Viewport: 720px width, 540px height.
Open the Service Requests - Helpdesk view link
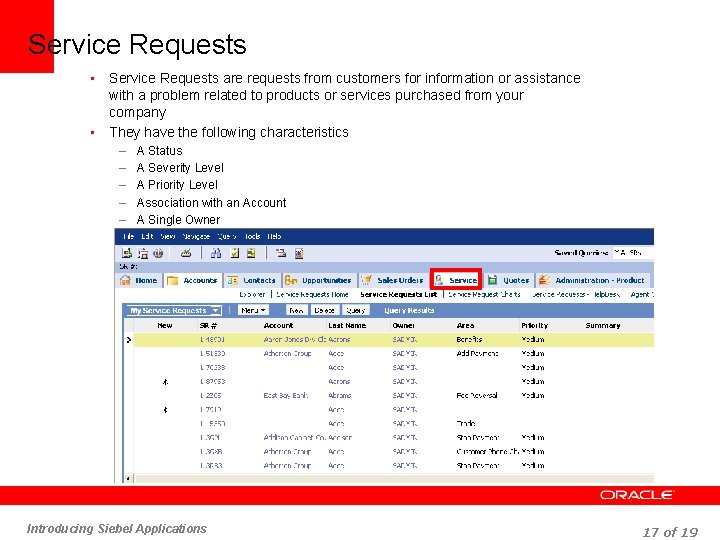pyautogui.click(x=576, y=294)
